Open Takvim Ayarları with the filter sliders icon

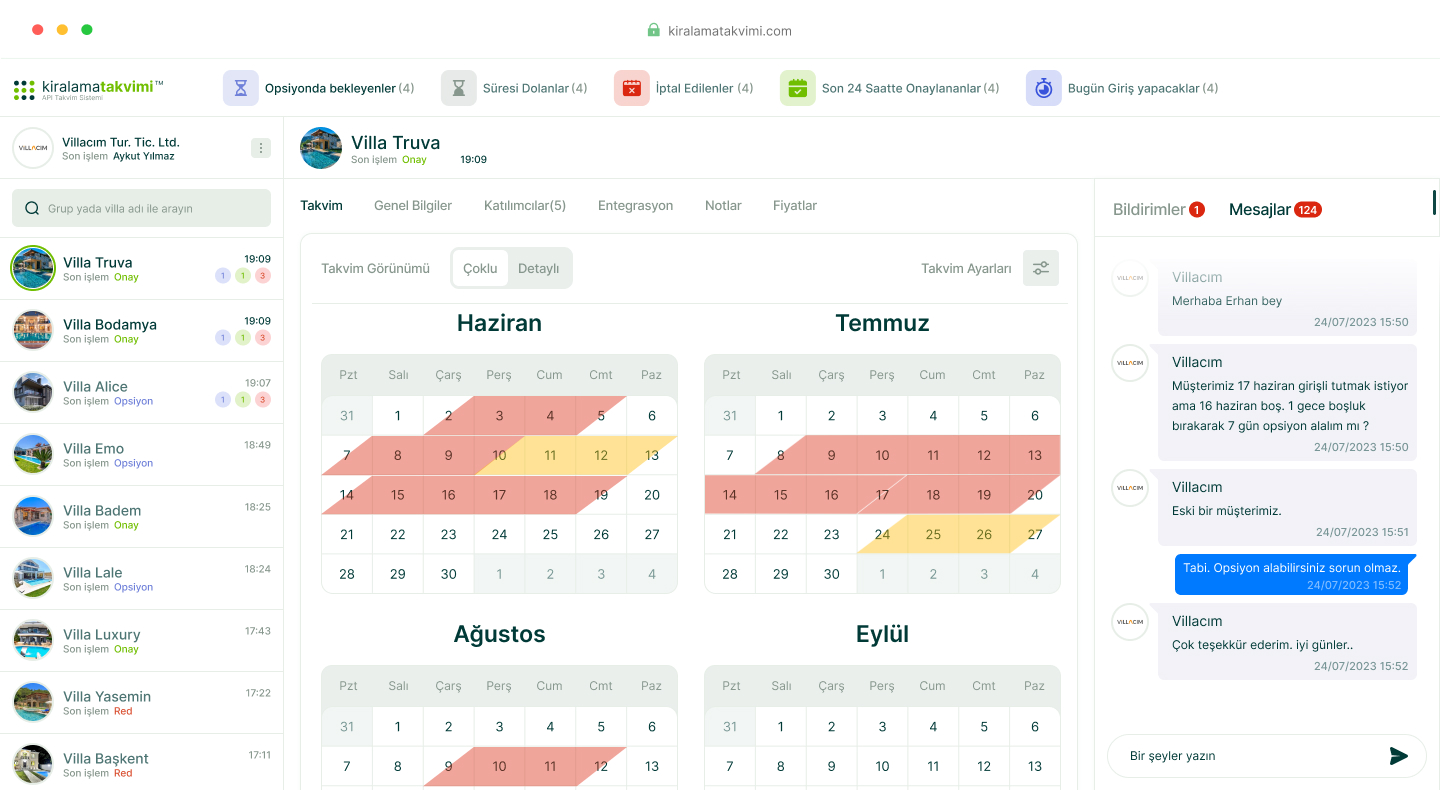1040,268
